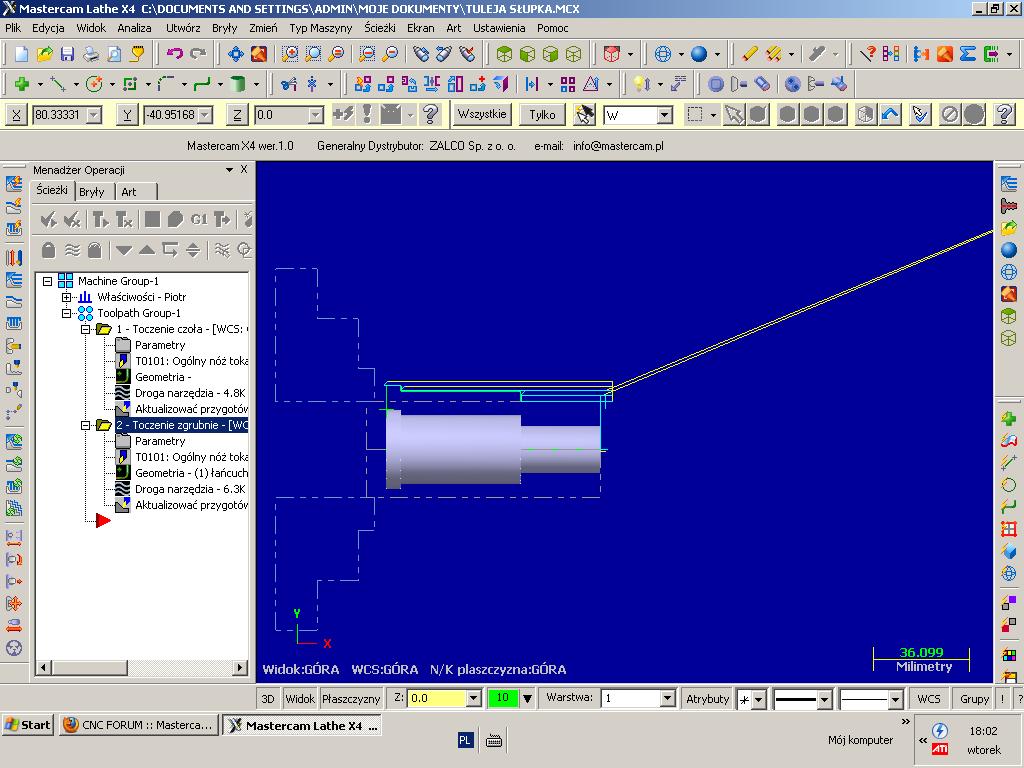Viewport: 1024px width, 768px height.
Task: Redo with the grey arrow icon
Action: [197, 54]
